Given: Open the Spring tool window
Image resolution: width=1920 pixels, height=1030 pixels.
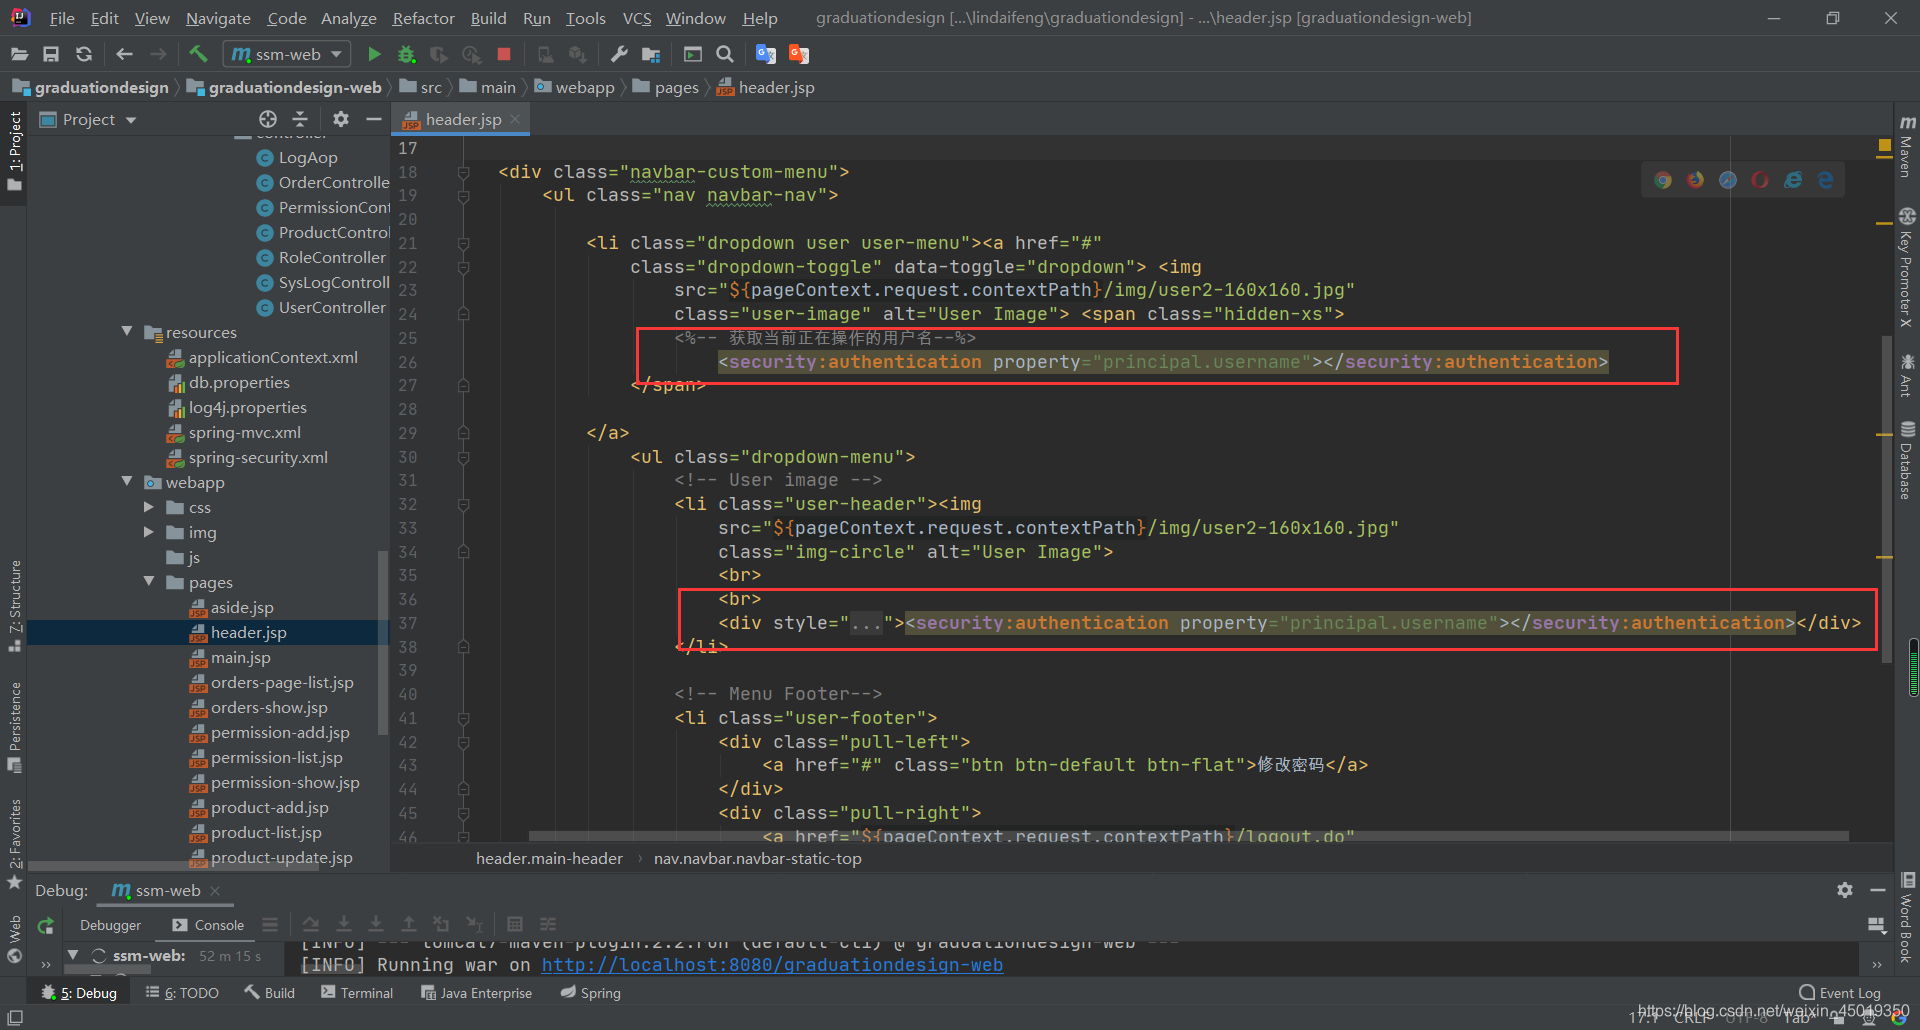Looking at the screenshot, I should coord(591,993).
